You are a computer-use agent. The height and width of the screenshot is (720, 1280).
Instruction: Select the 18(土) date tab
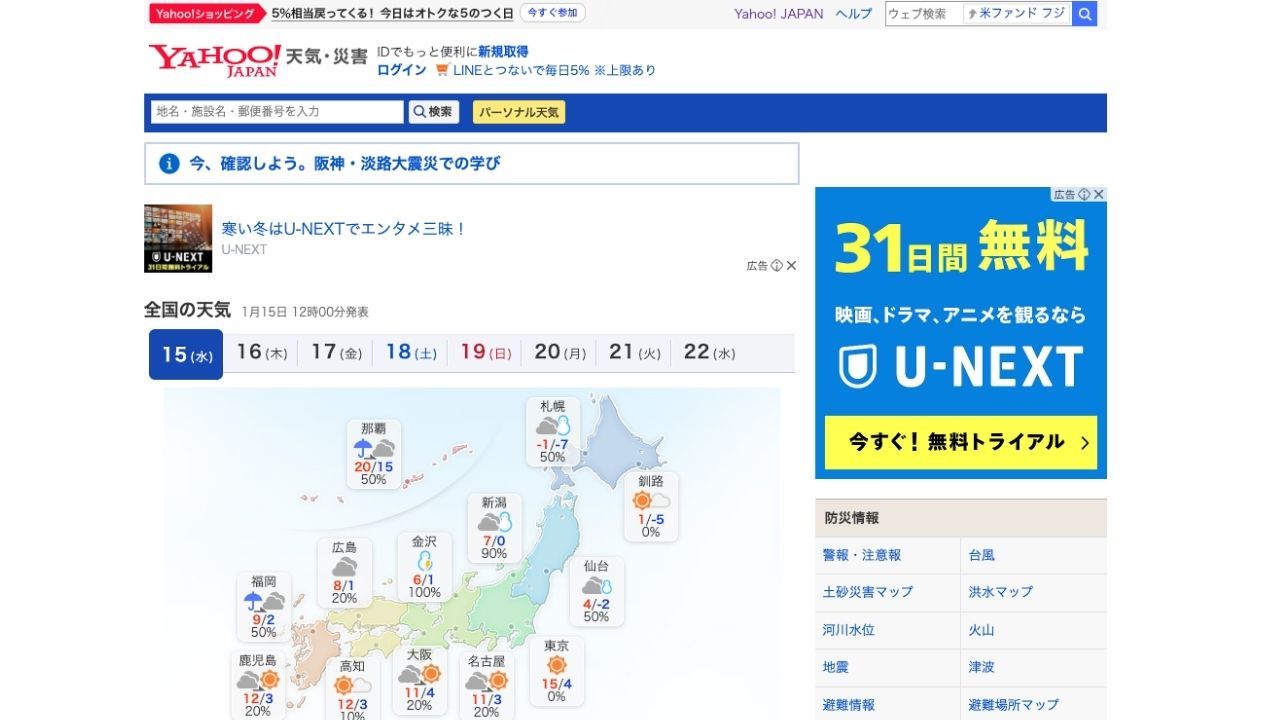tap(410, 352)
